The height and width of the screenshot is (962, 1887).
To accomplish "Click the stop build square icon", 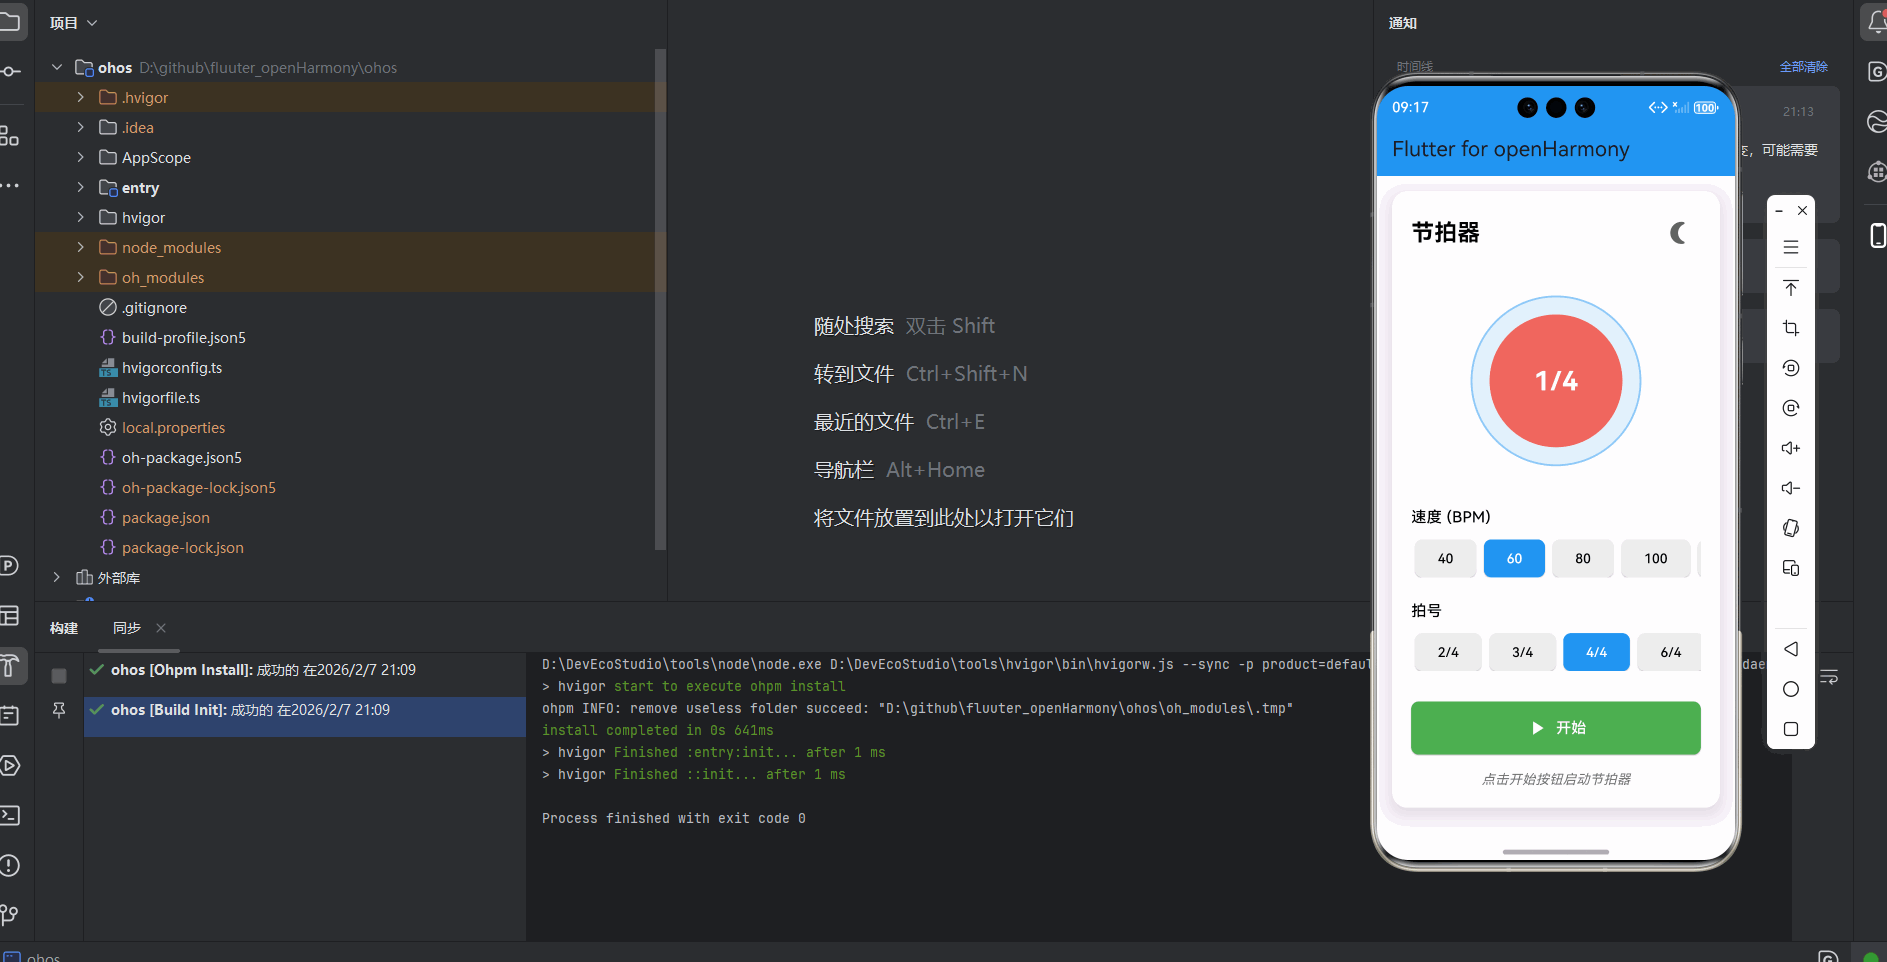I will [x=59, y=676].
